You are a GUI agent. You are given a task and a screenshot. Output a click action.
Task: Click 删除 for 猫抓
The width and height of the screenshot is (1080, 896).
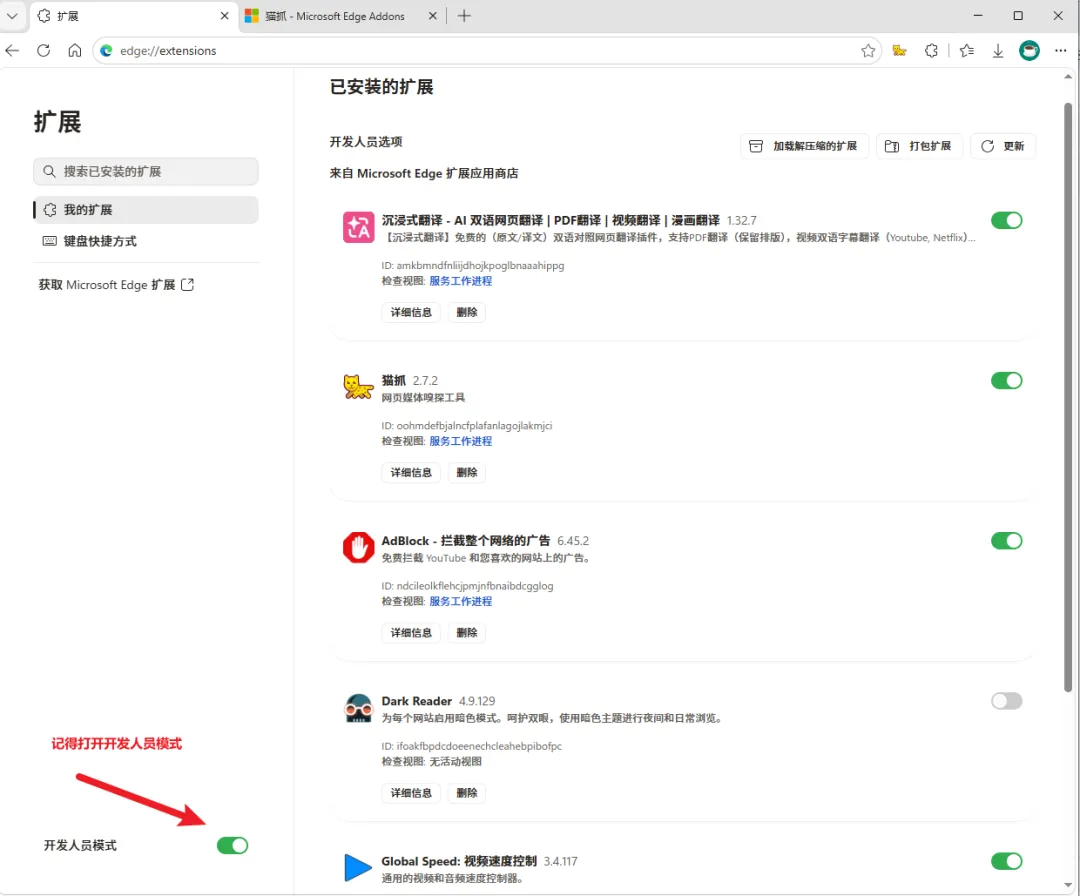[x=467, y=472]
